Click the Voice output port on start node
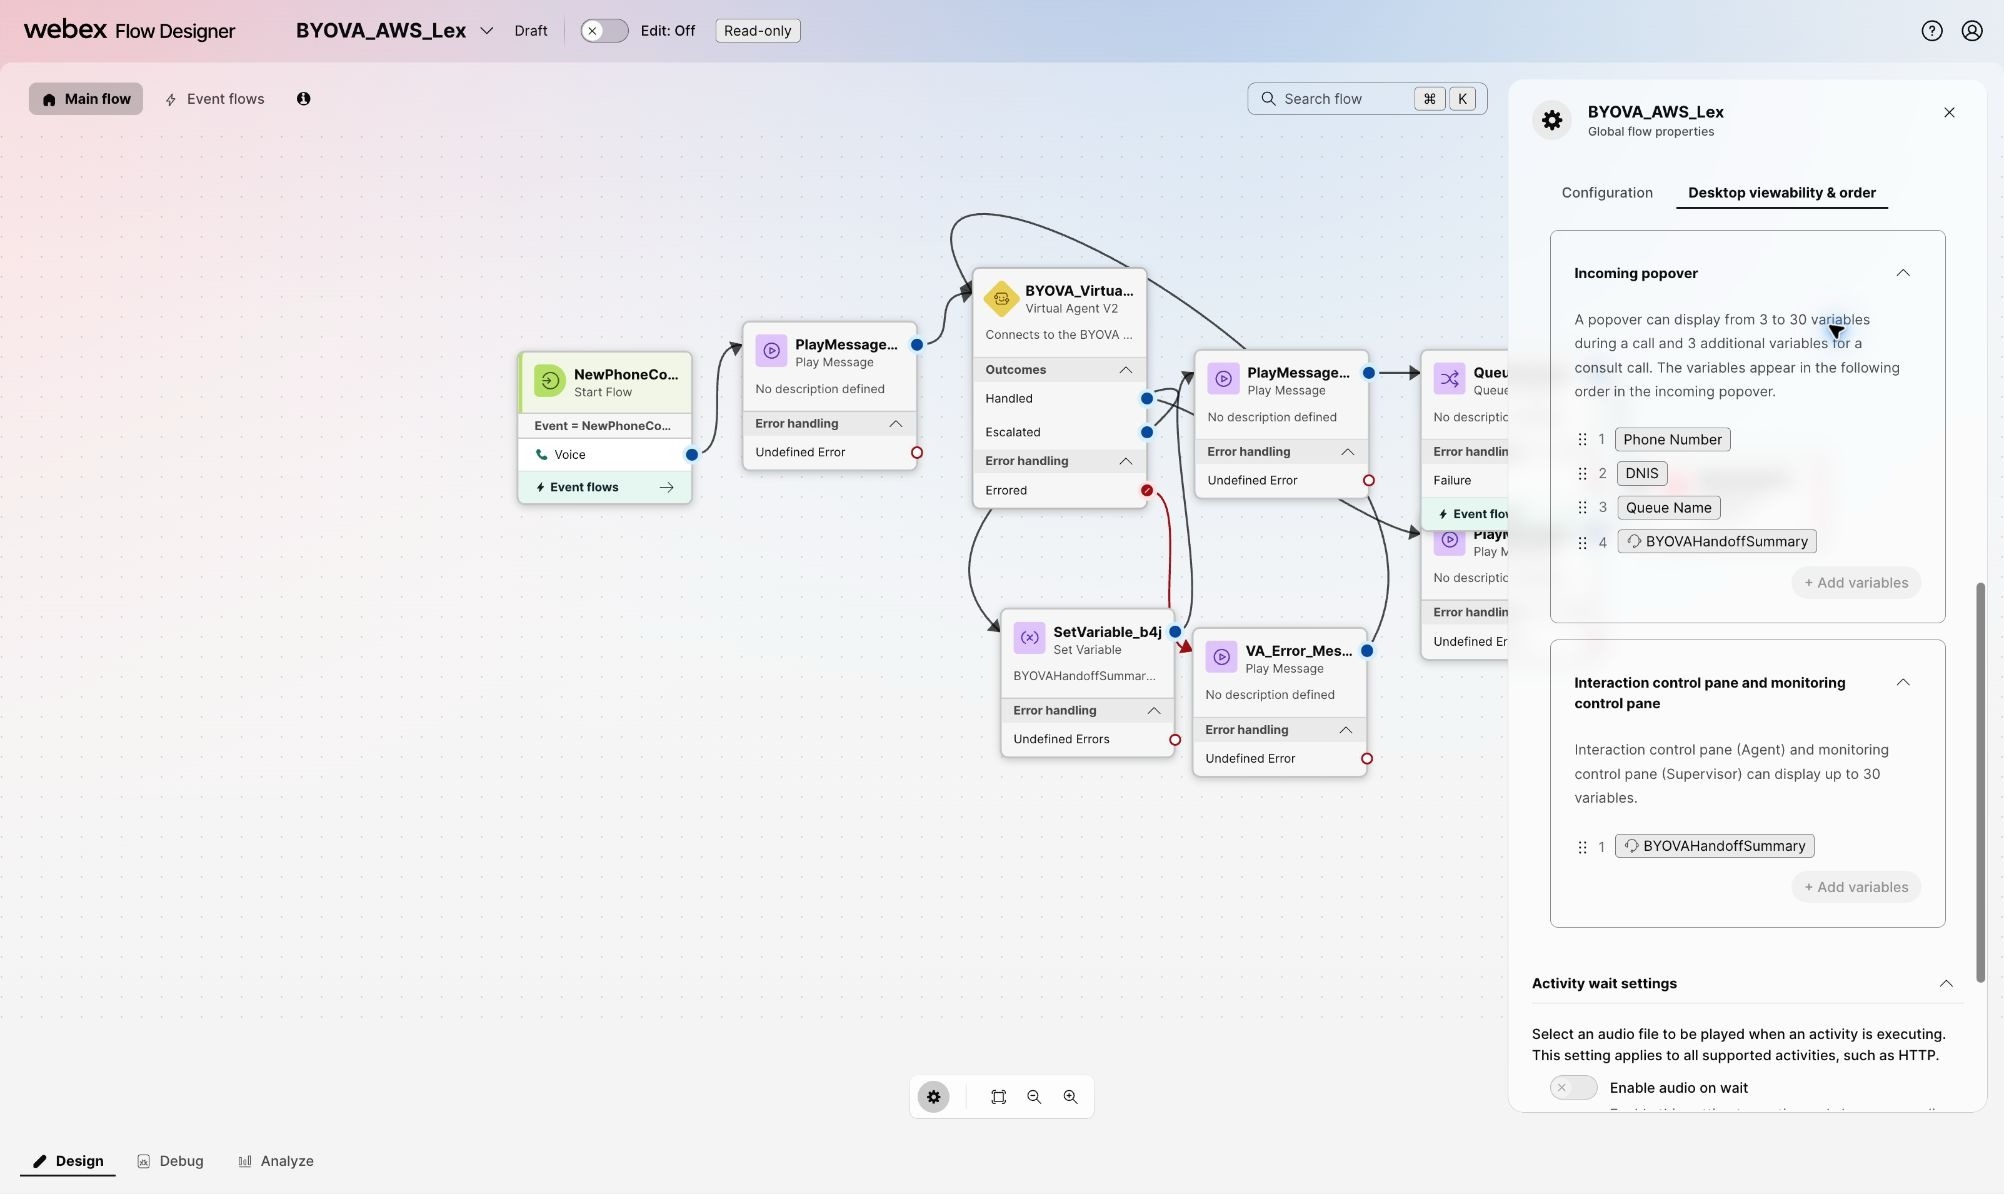Image resolution: width=2004 pixels, height=1194 pixels. click(x=691, y=454)
